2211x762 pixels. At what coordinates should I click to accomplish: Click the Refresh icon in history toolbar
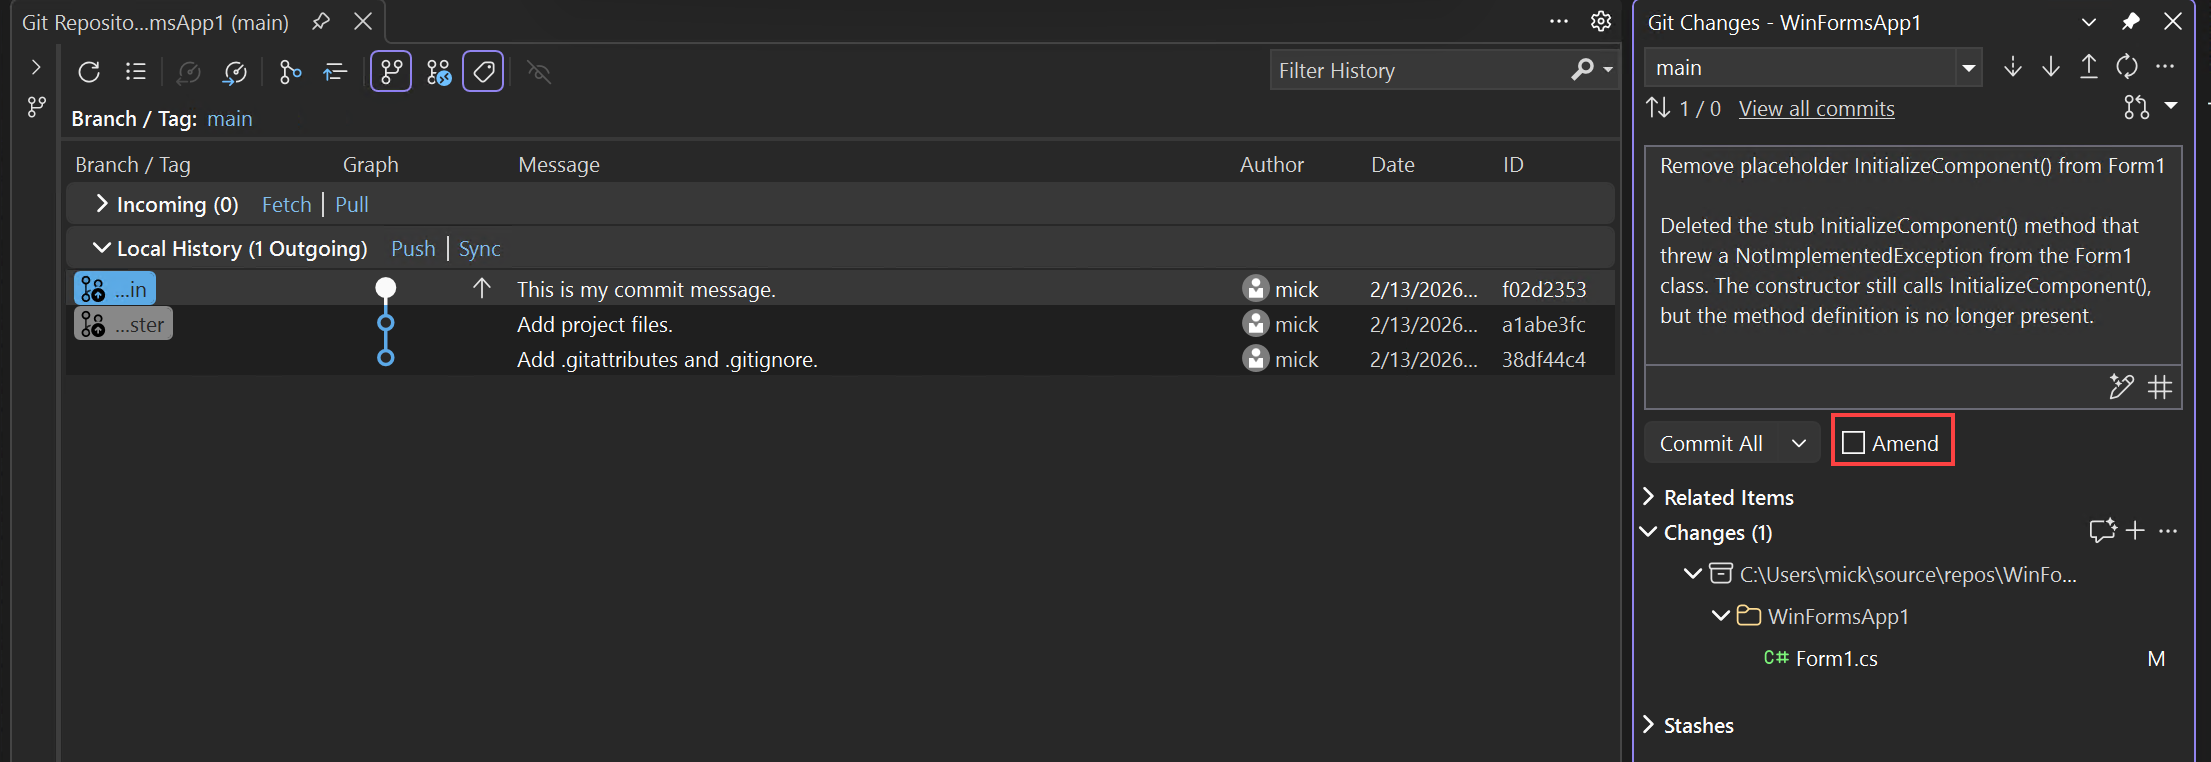[89, 72]
